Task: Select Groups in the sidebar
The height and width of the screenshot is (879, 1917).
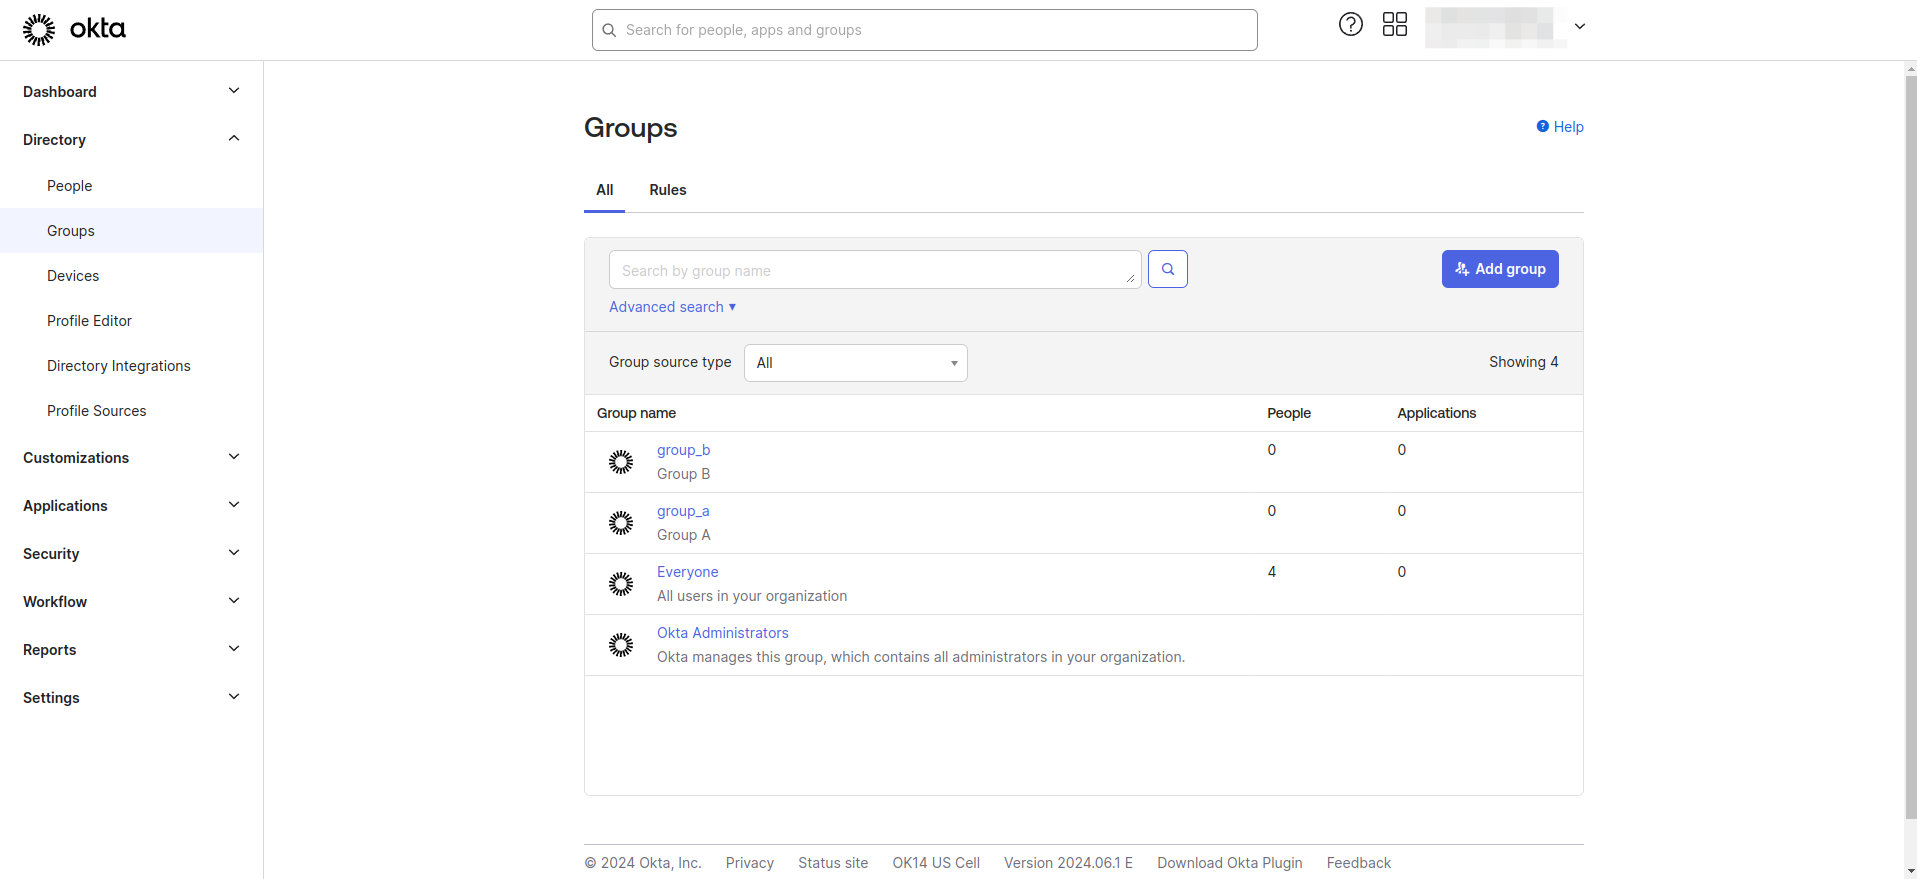Action: [131, 230]
